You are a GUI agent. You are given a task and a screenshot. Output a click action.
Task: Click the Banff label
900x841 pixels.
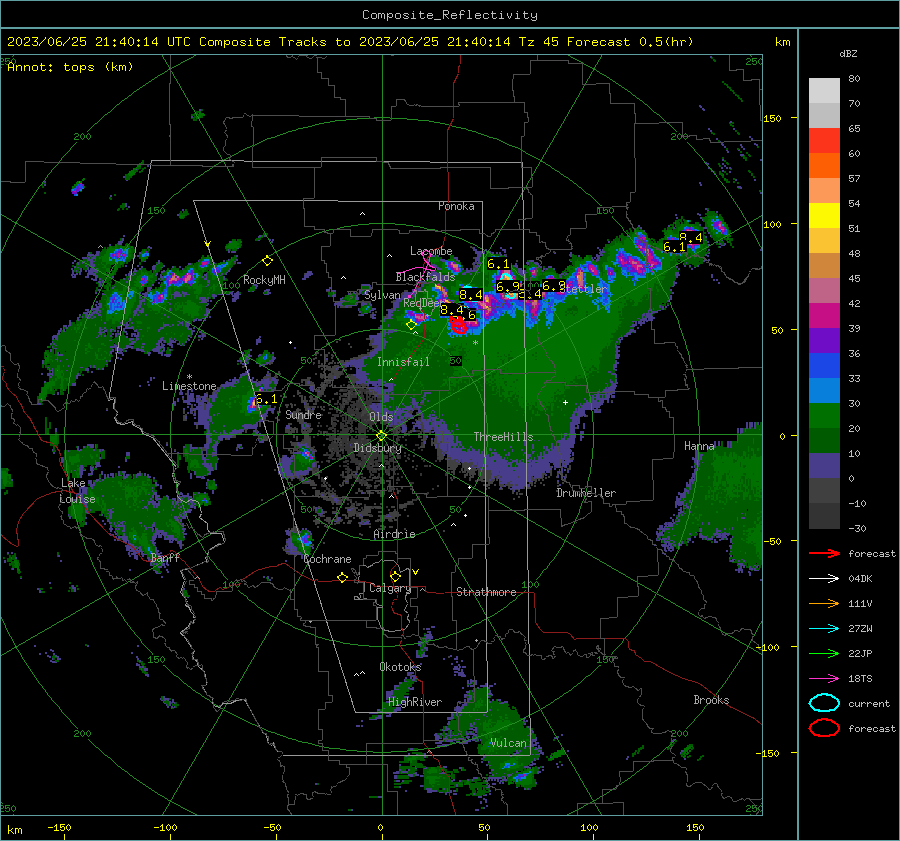[x=165, y=558]
